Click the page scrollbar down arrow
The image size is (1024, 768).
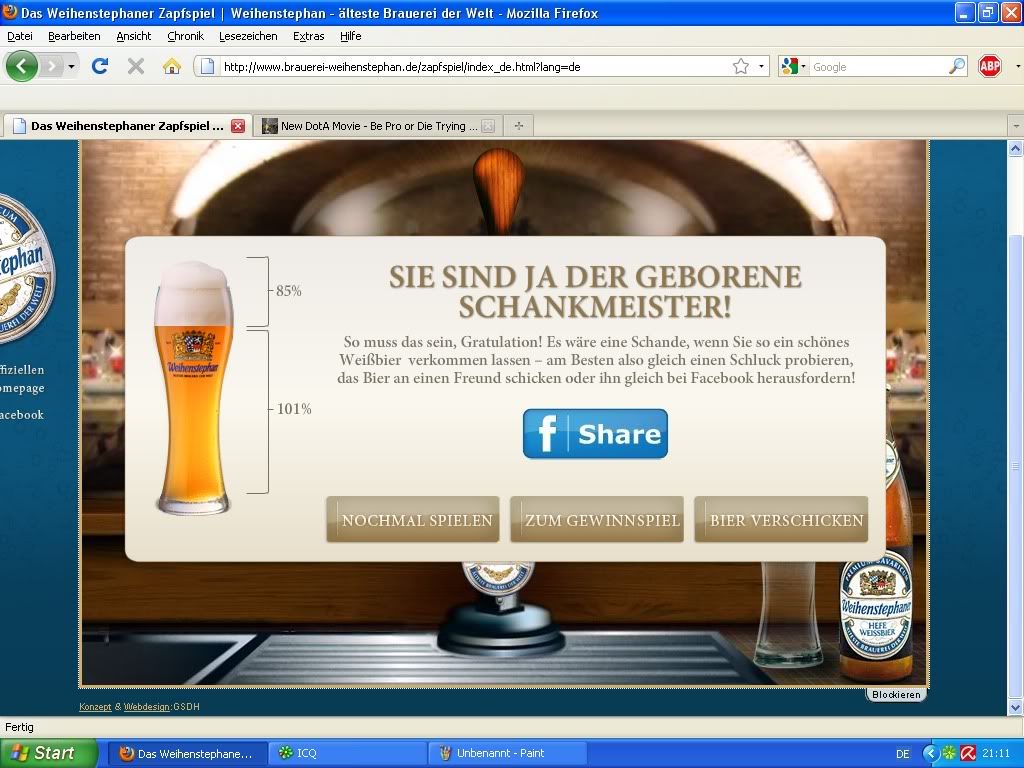[x=1015, y=707]
